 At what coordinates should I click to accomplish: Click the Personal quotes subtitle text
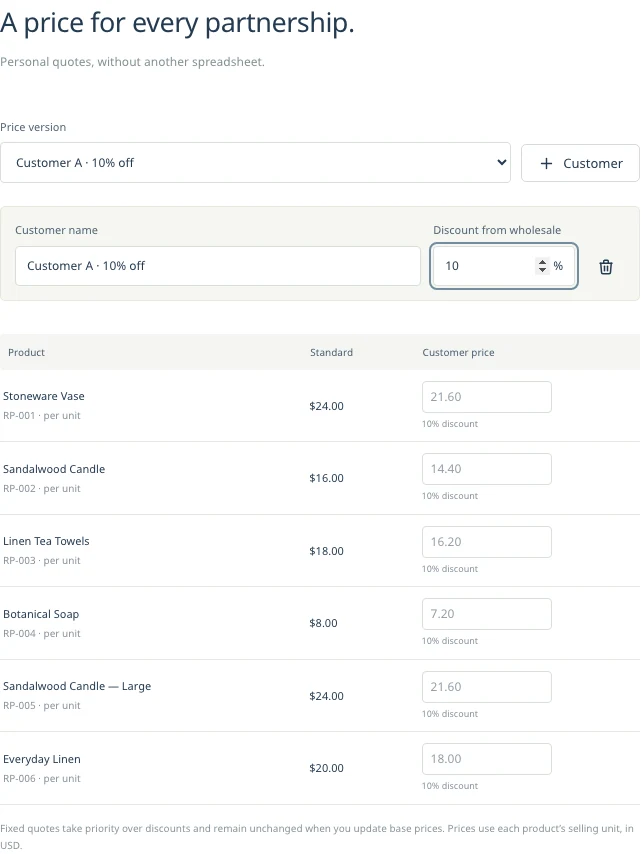(x=132, y=62)
